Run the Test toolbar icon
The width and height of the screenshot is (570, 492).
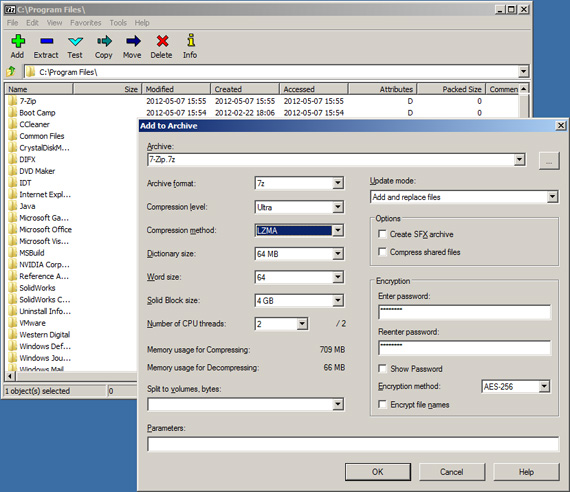pos(75,41)
